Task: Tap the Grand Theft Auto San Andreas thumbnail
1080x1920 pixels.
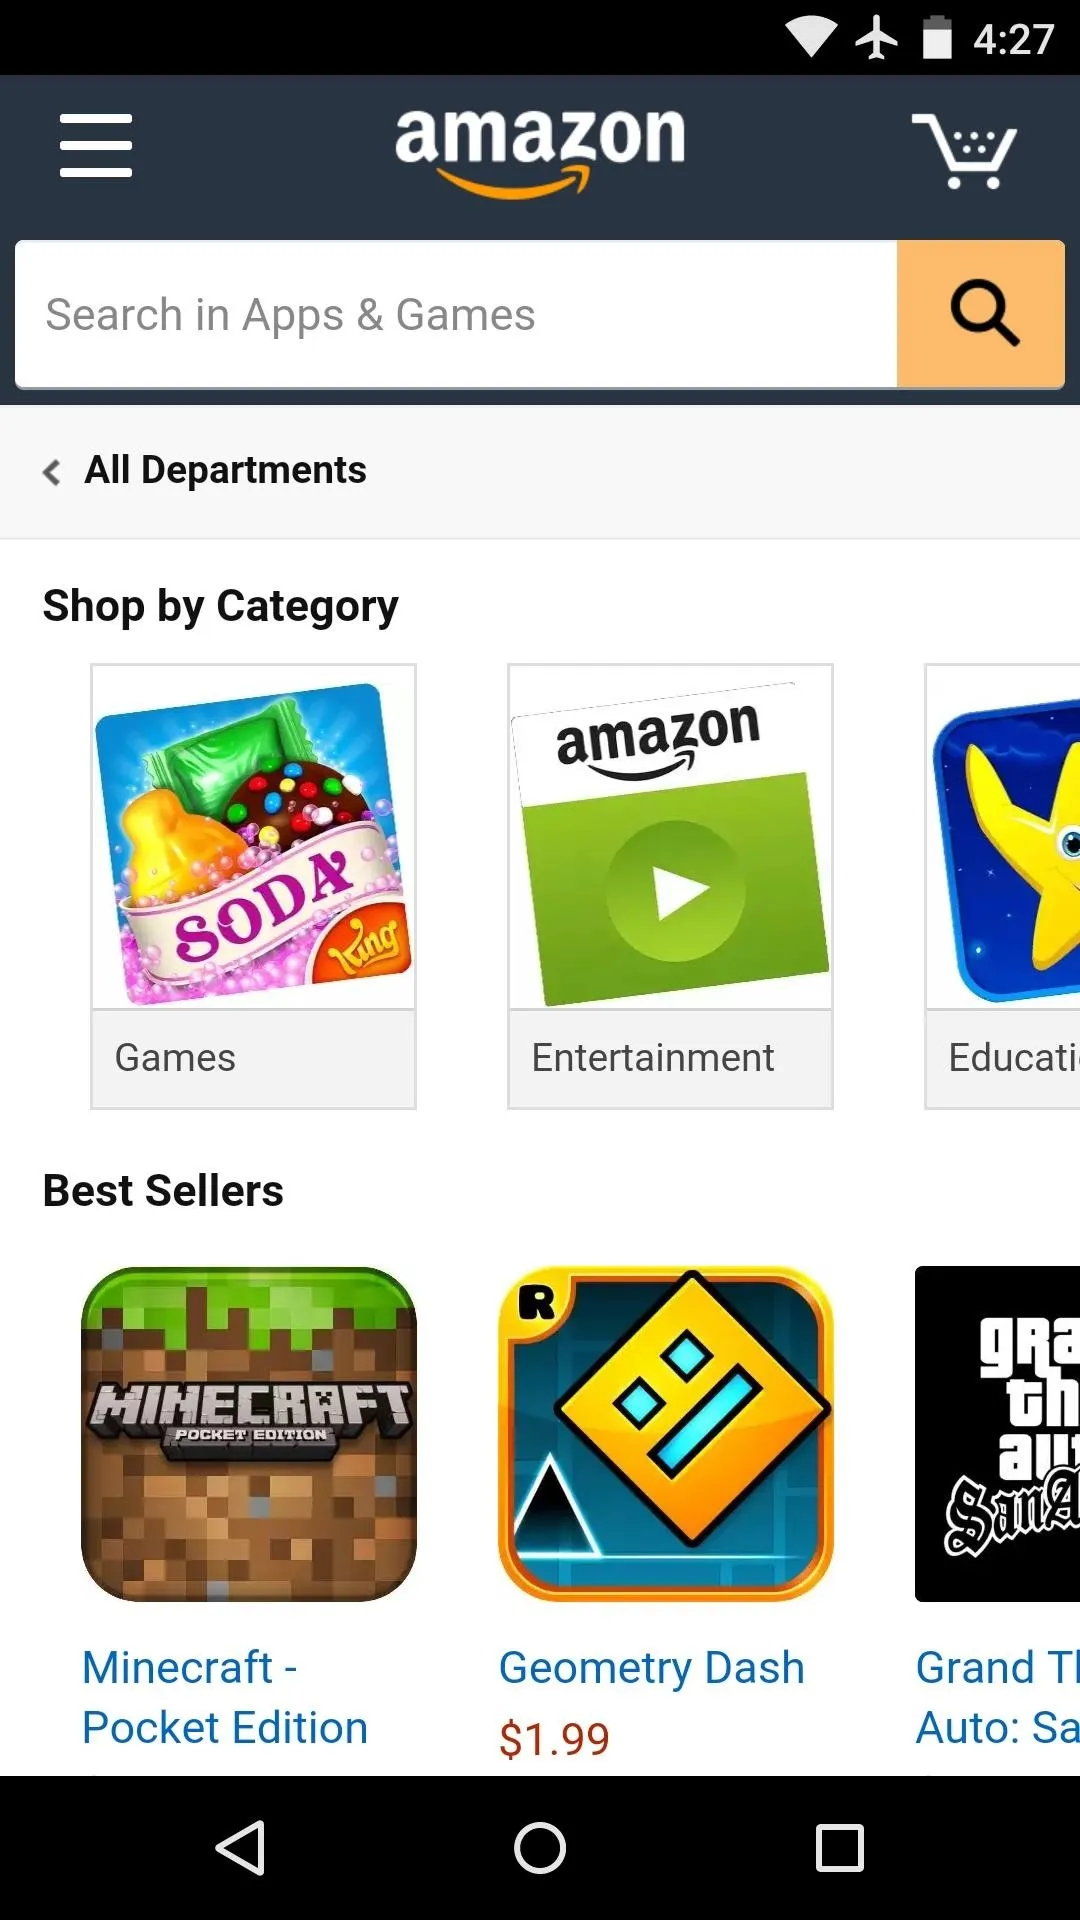Action: (x=997, y=1434)
